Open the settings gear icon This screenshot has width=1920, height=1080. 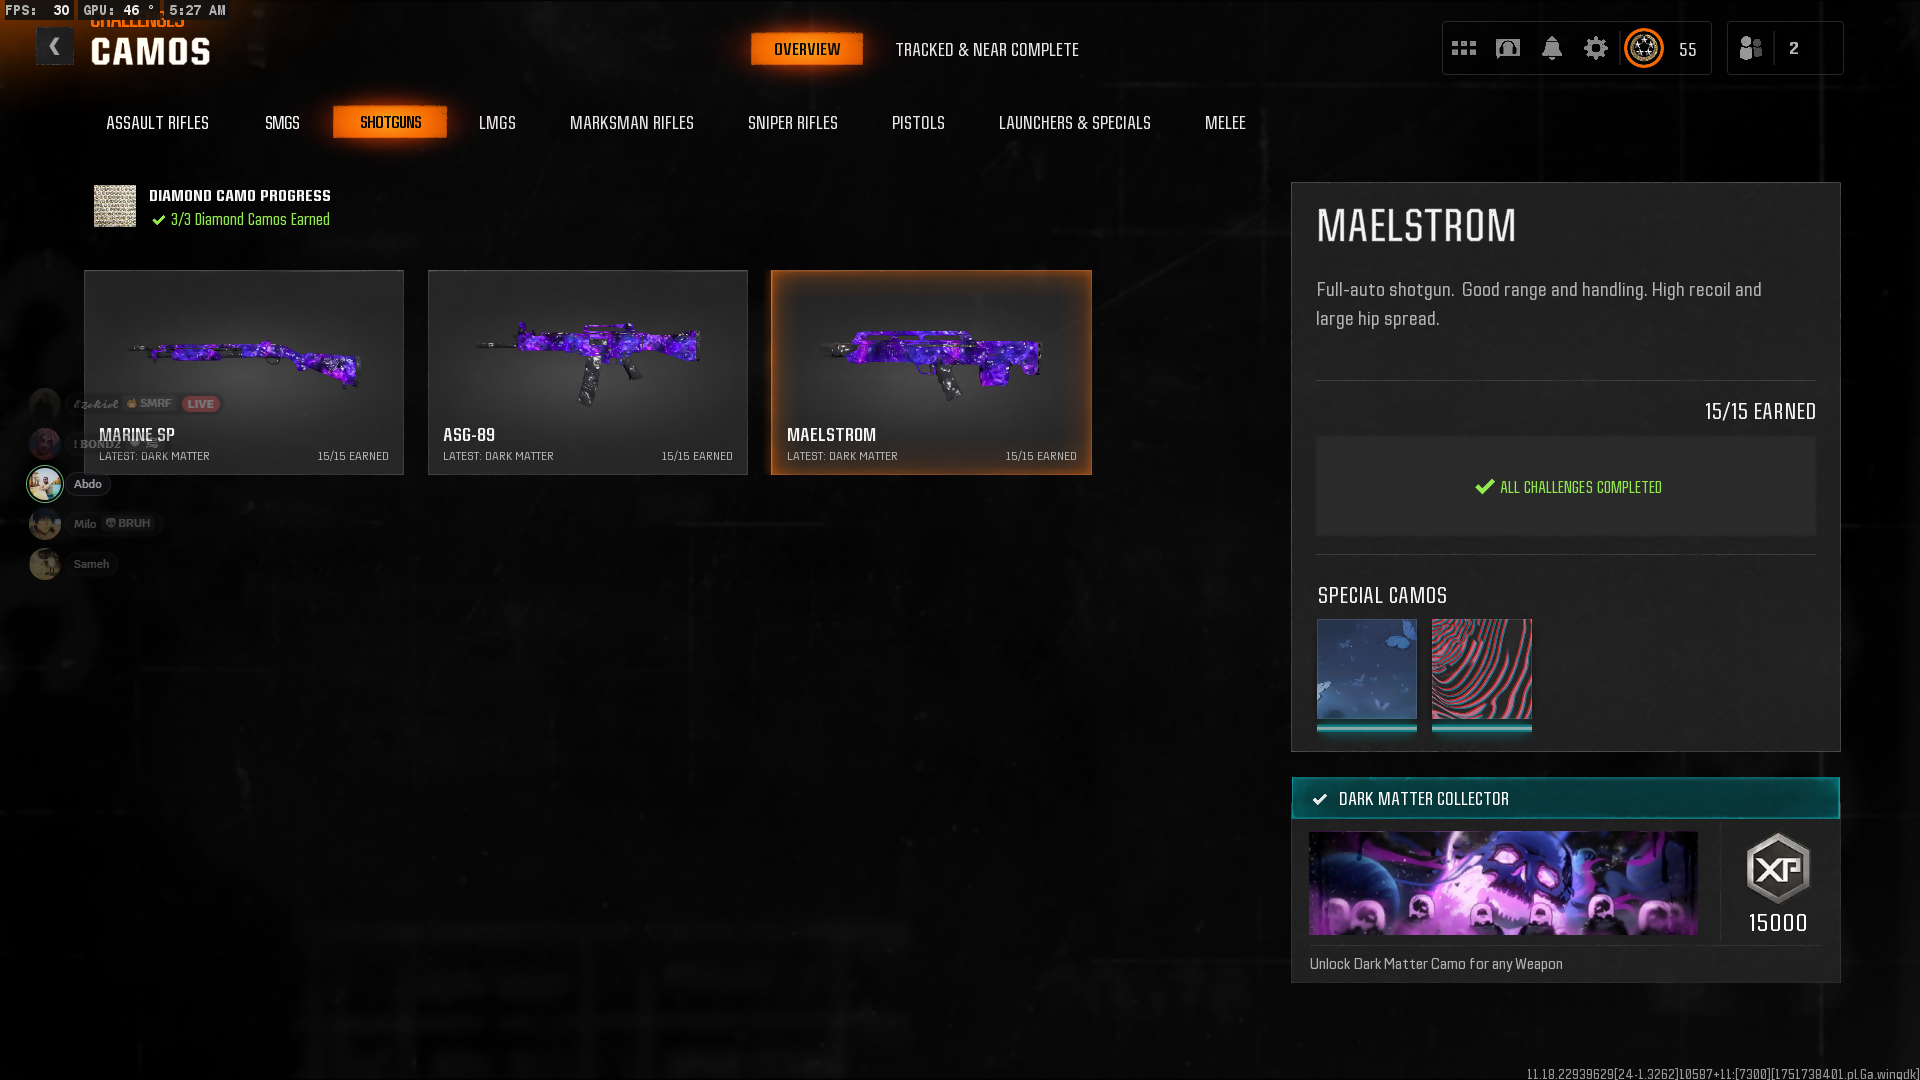(1596, 48)
